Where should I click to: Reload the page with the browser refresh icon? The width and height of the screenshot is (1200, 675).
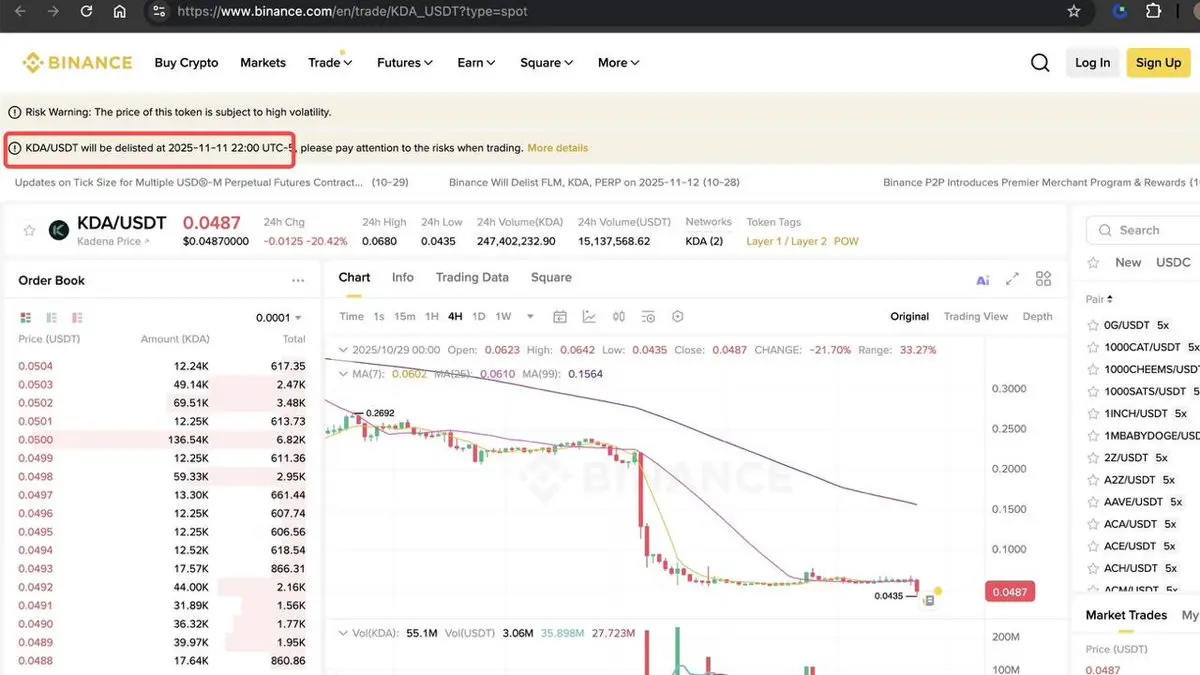[x=86, y=12]
